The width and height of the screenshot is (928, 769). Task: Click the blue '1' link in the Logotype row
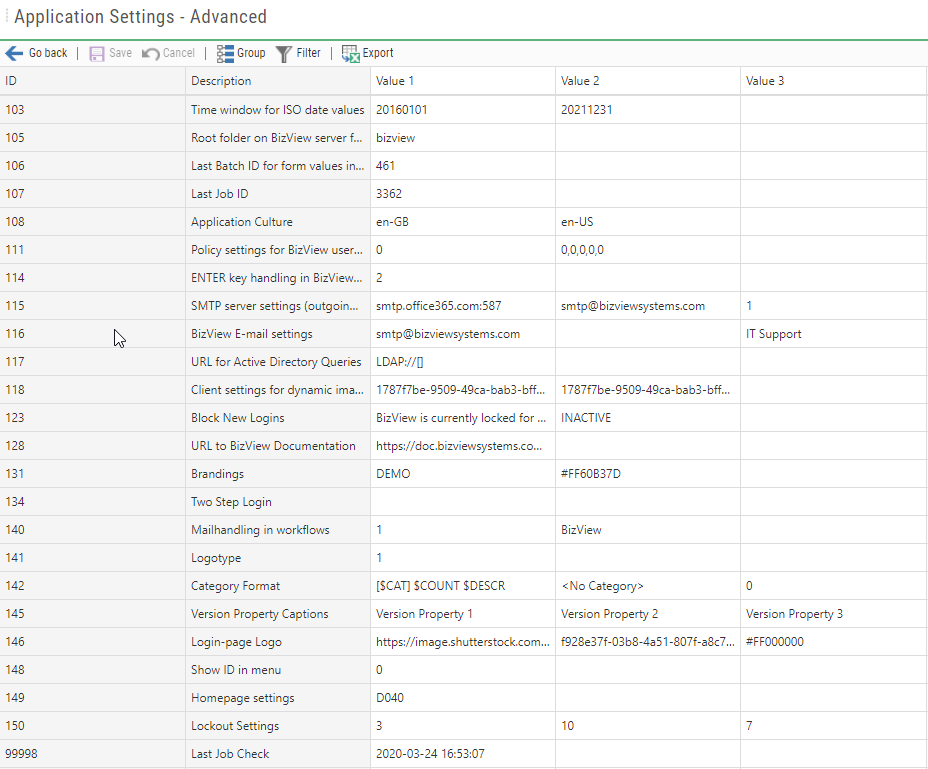point(379,557)
